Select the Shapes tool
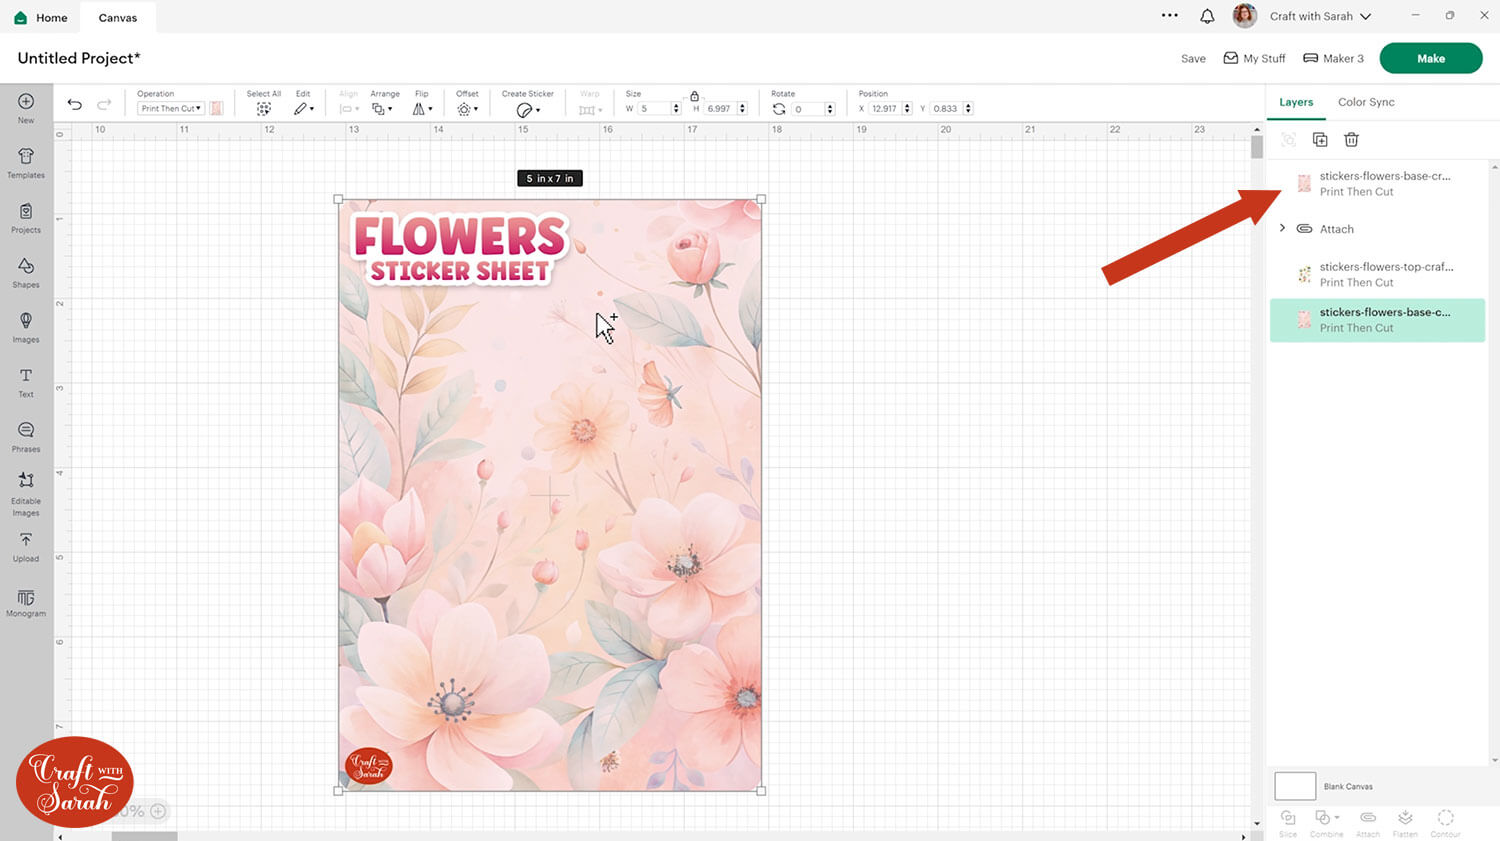This screenshot has height=841, width=1500. point(26,271)
